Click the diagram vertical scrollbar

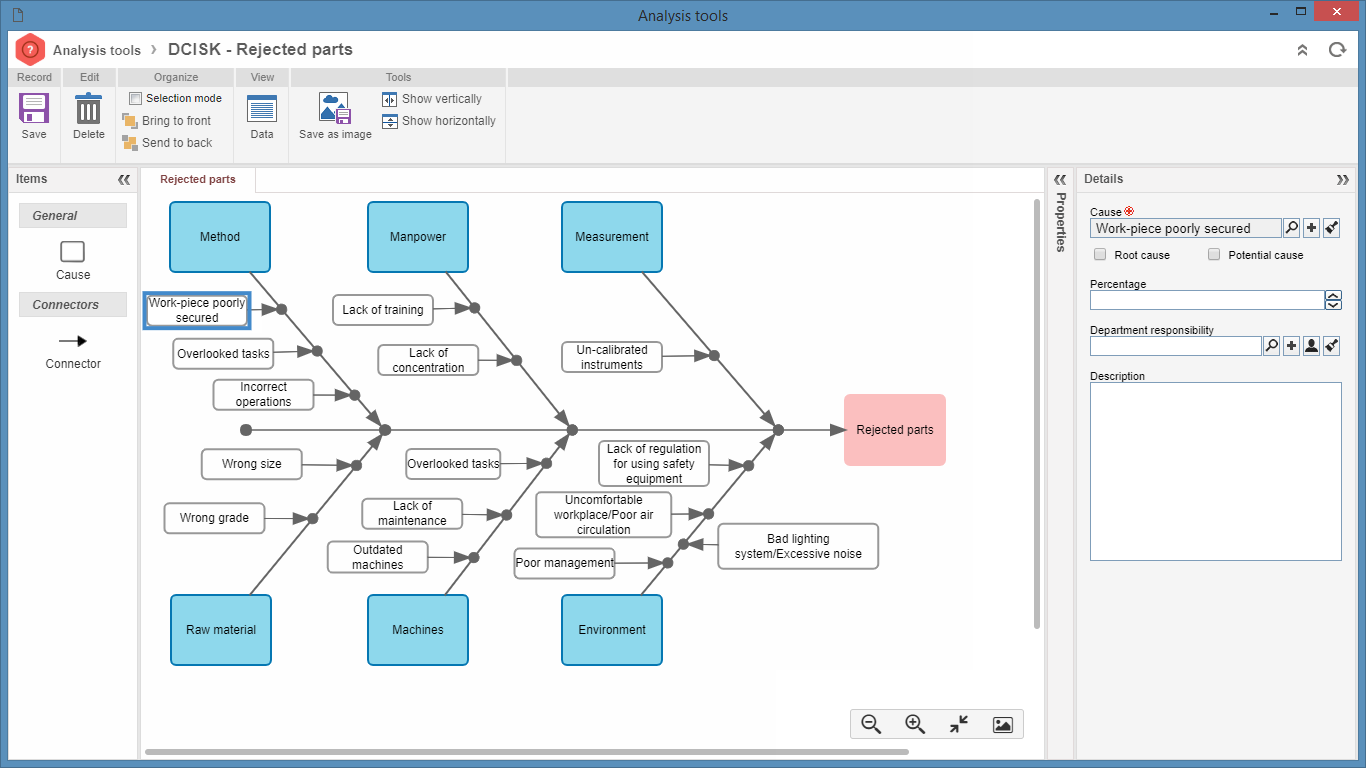click(x=1036, y=414)
